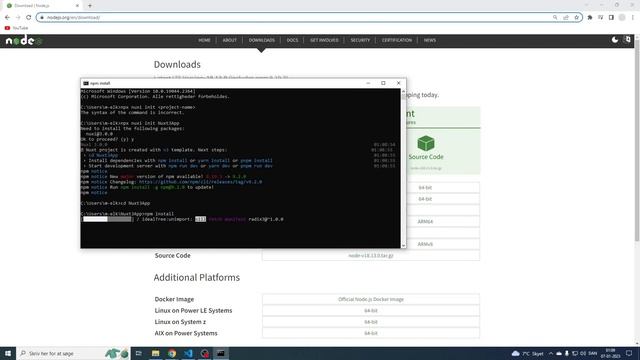Open the taskbar clock and date
This screenshot has width=640, height=360.
coord(611,353)
